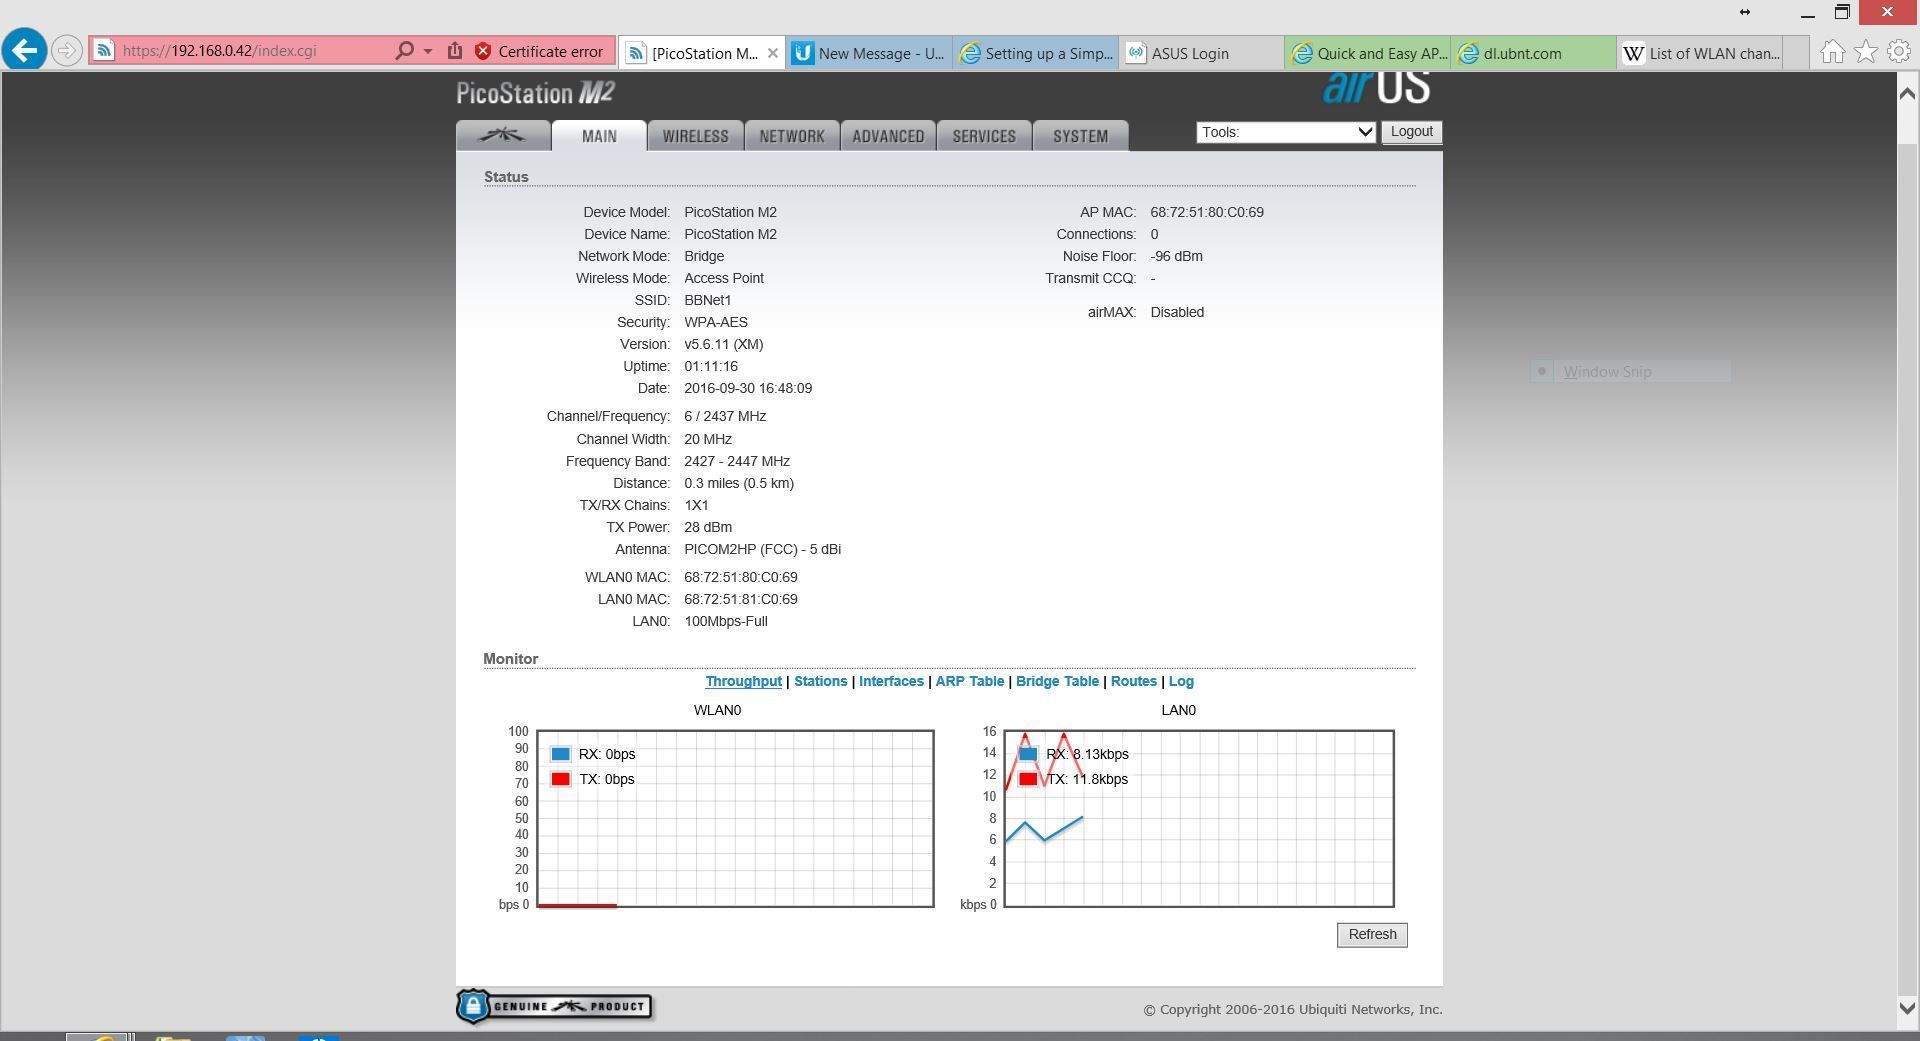Screen dimensions: 1920x1041
Task: Open the SYSTEM tab
Action: [x=1080, y=136]
